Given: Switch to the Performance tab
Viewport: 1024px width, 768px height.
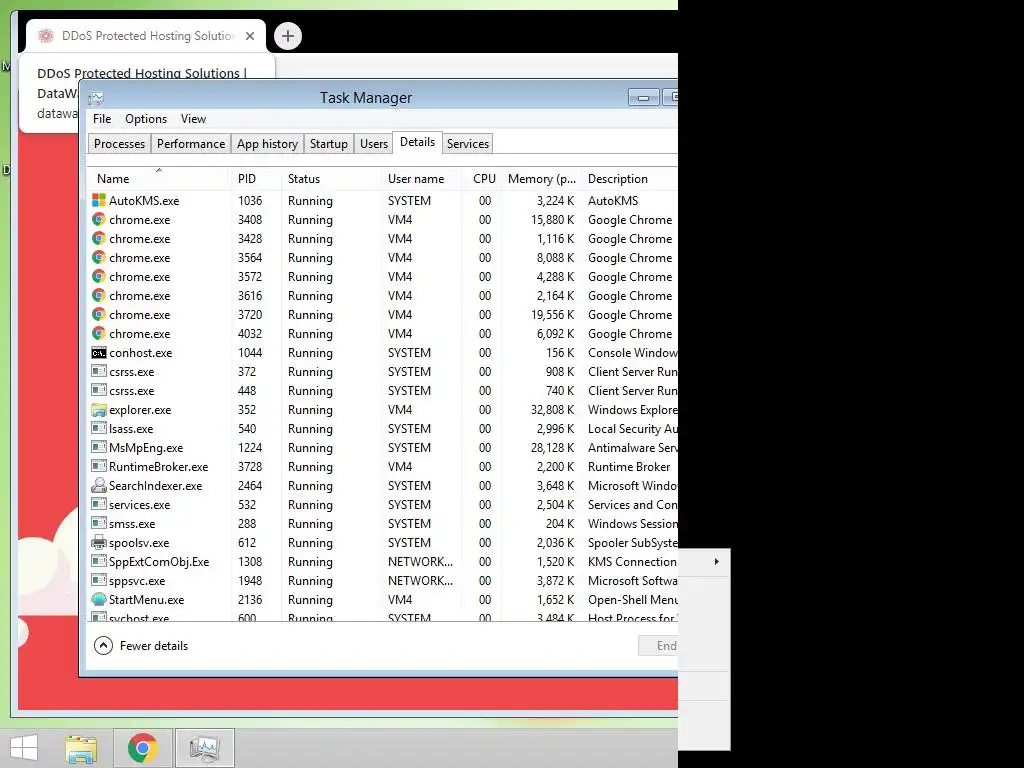Looking at the screenshot, I should (x=191, y=144).
